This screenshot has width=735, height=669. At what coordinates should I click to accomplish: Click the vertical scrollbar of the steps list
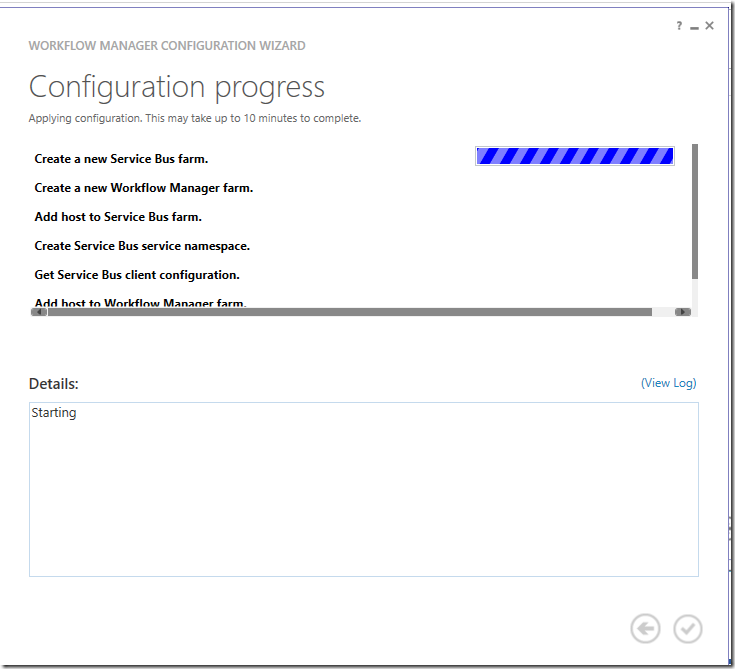tap(695, 212)
